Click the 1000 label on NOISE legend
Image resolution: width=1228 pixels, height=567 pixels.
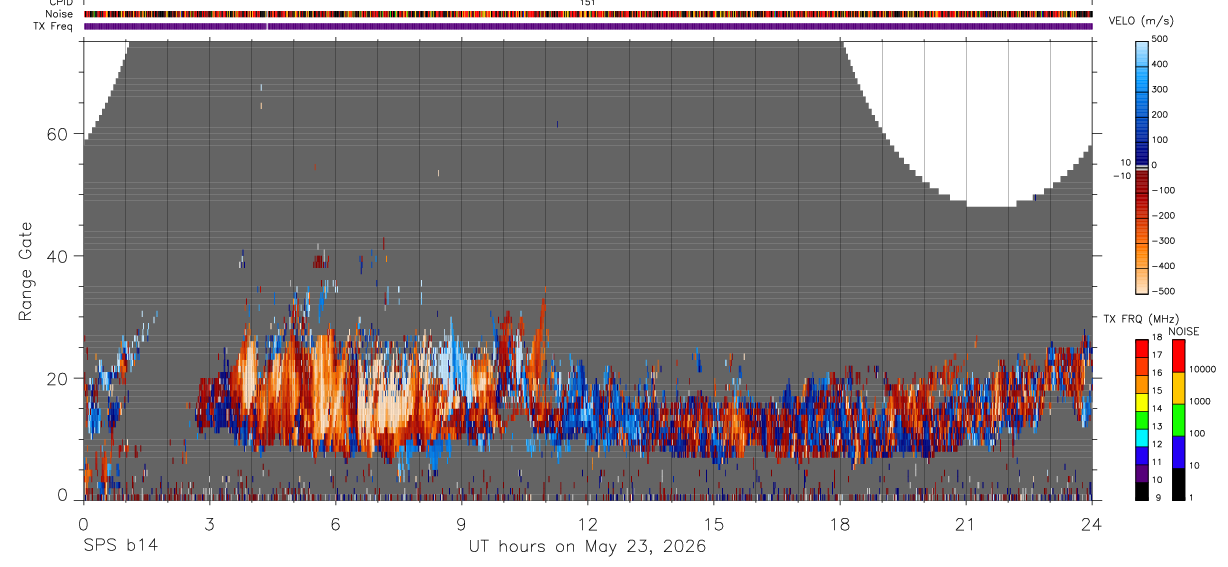point(1201,402)
